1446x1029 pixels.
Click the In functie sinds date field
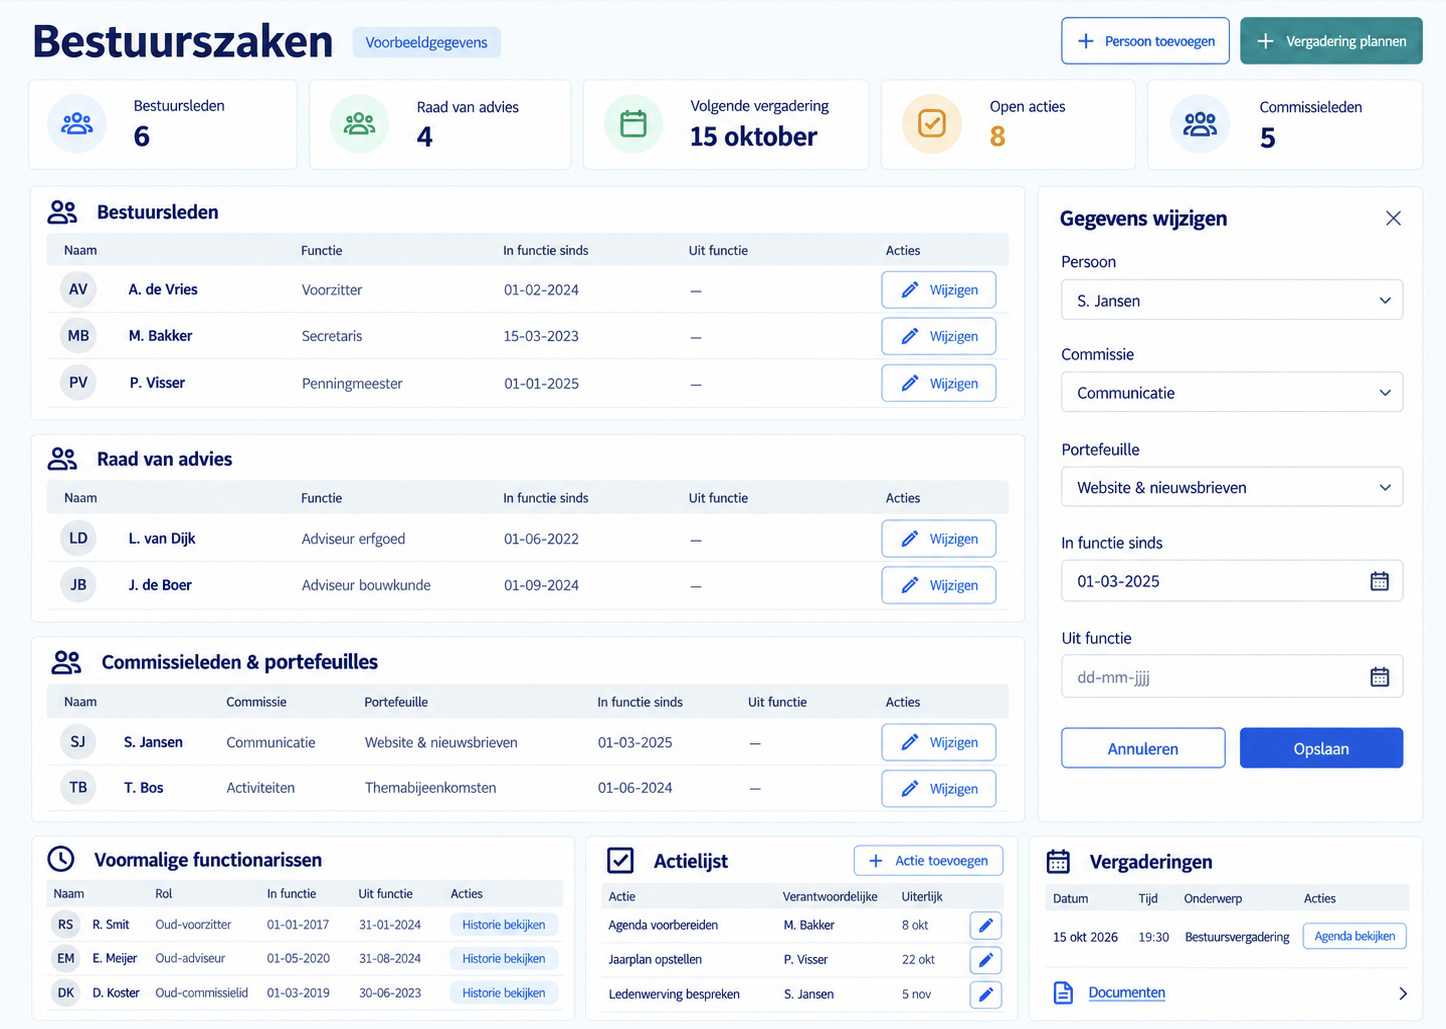click(1232, 581)
